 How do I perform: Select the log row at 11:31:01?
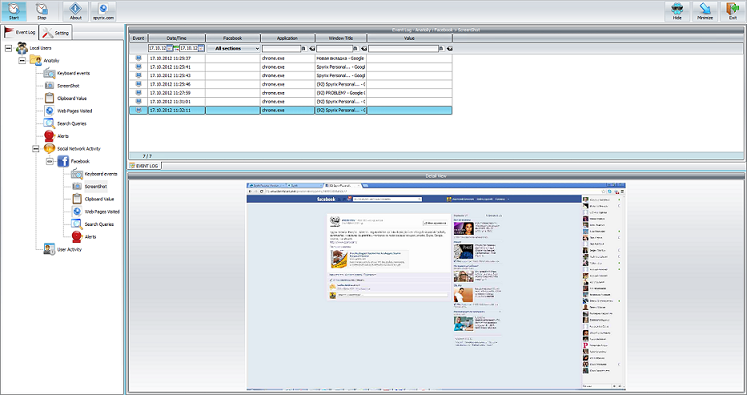[x=291, y=101]
